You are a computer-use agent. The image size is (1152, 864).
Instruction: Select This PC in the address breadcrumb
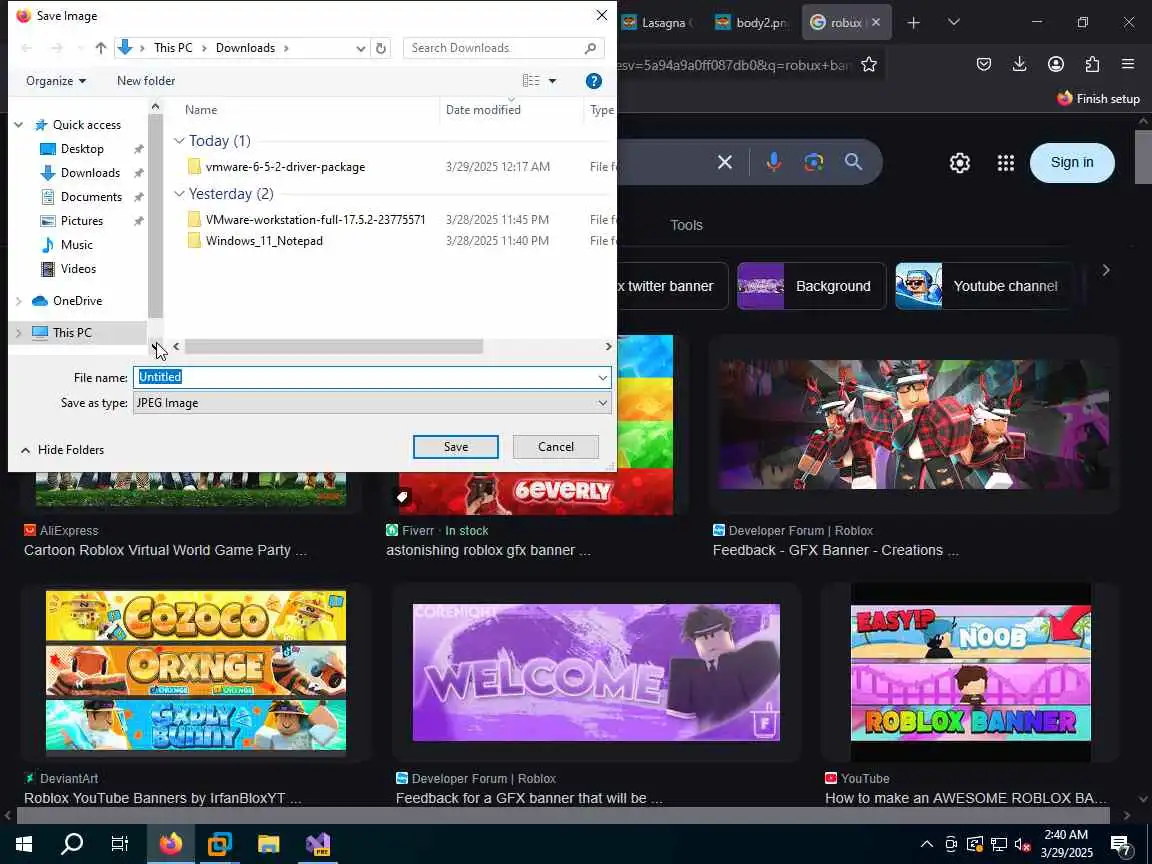[x=173, y=48]
